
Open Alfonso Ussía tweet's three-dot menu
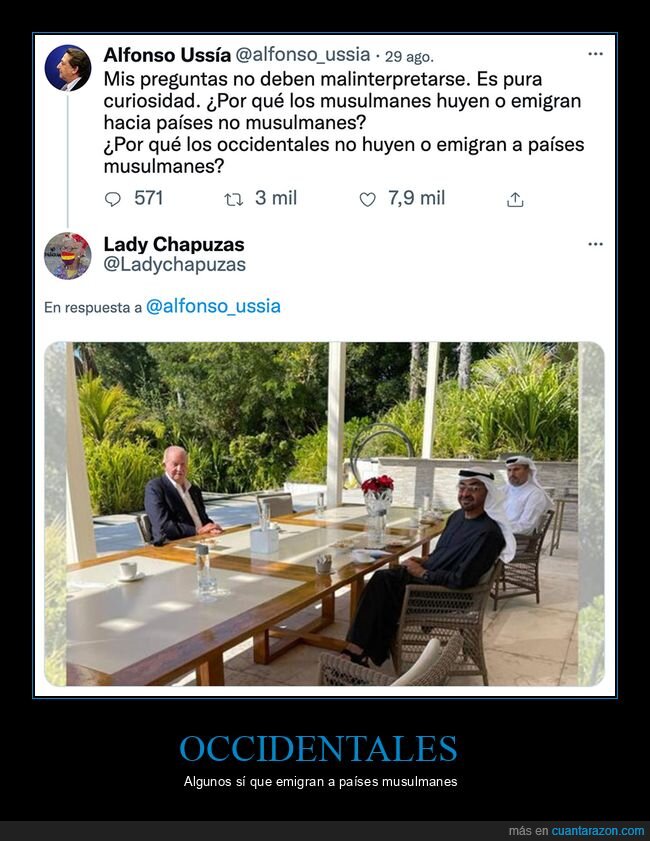(595, 54)
